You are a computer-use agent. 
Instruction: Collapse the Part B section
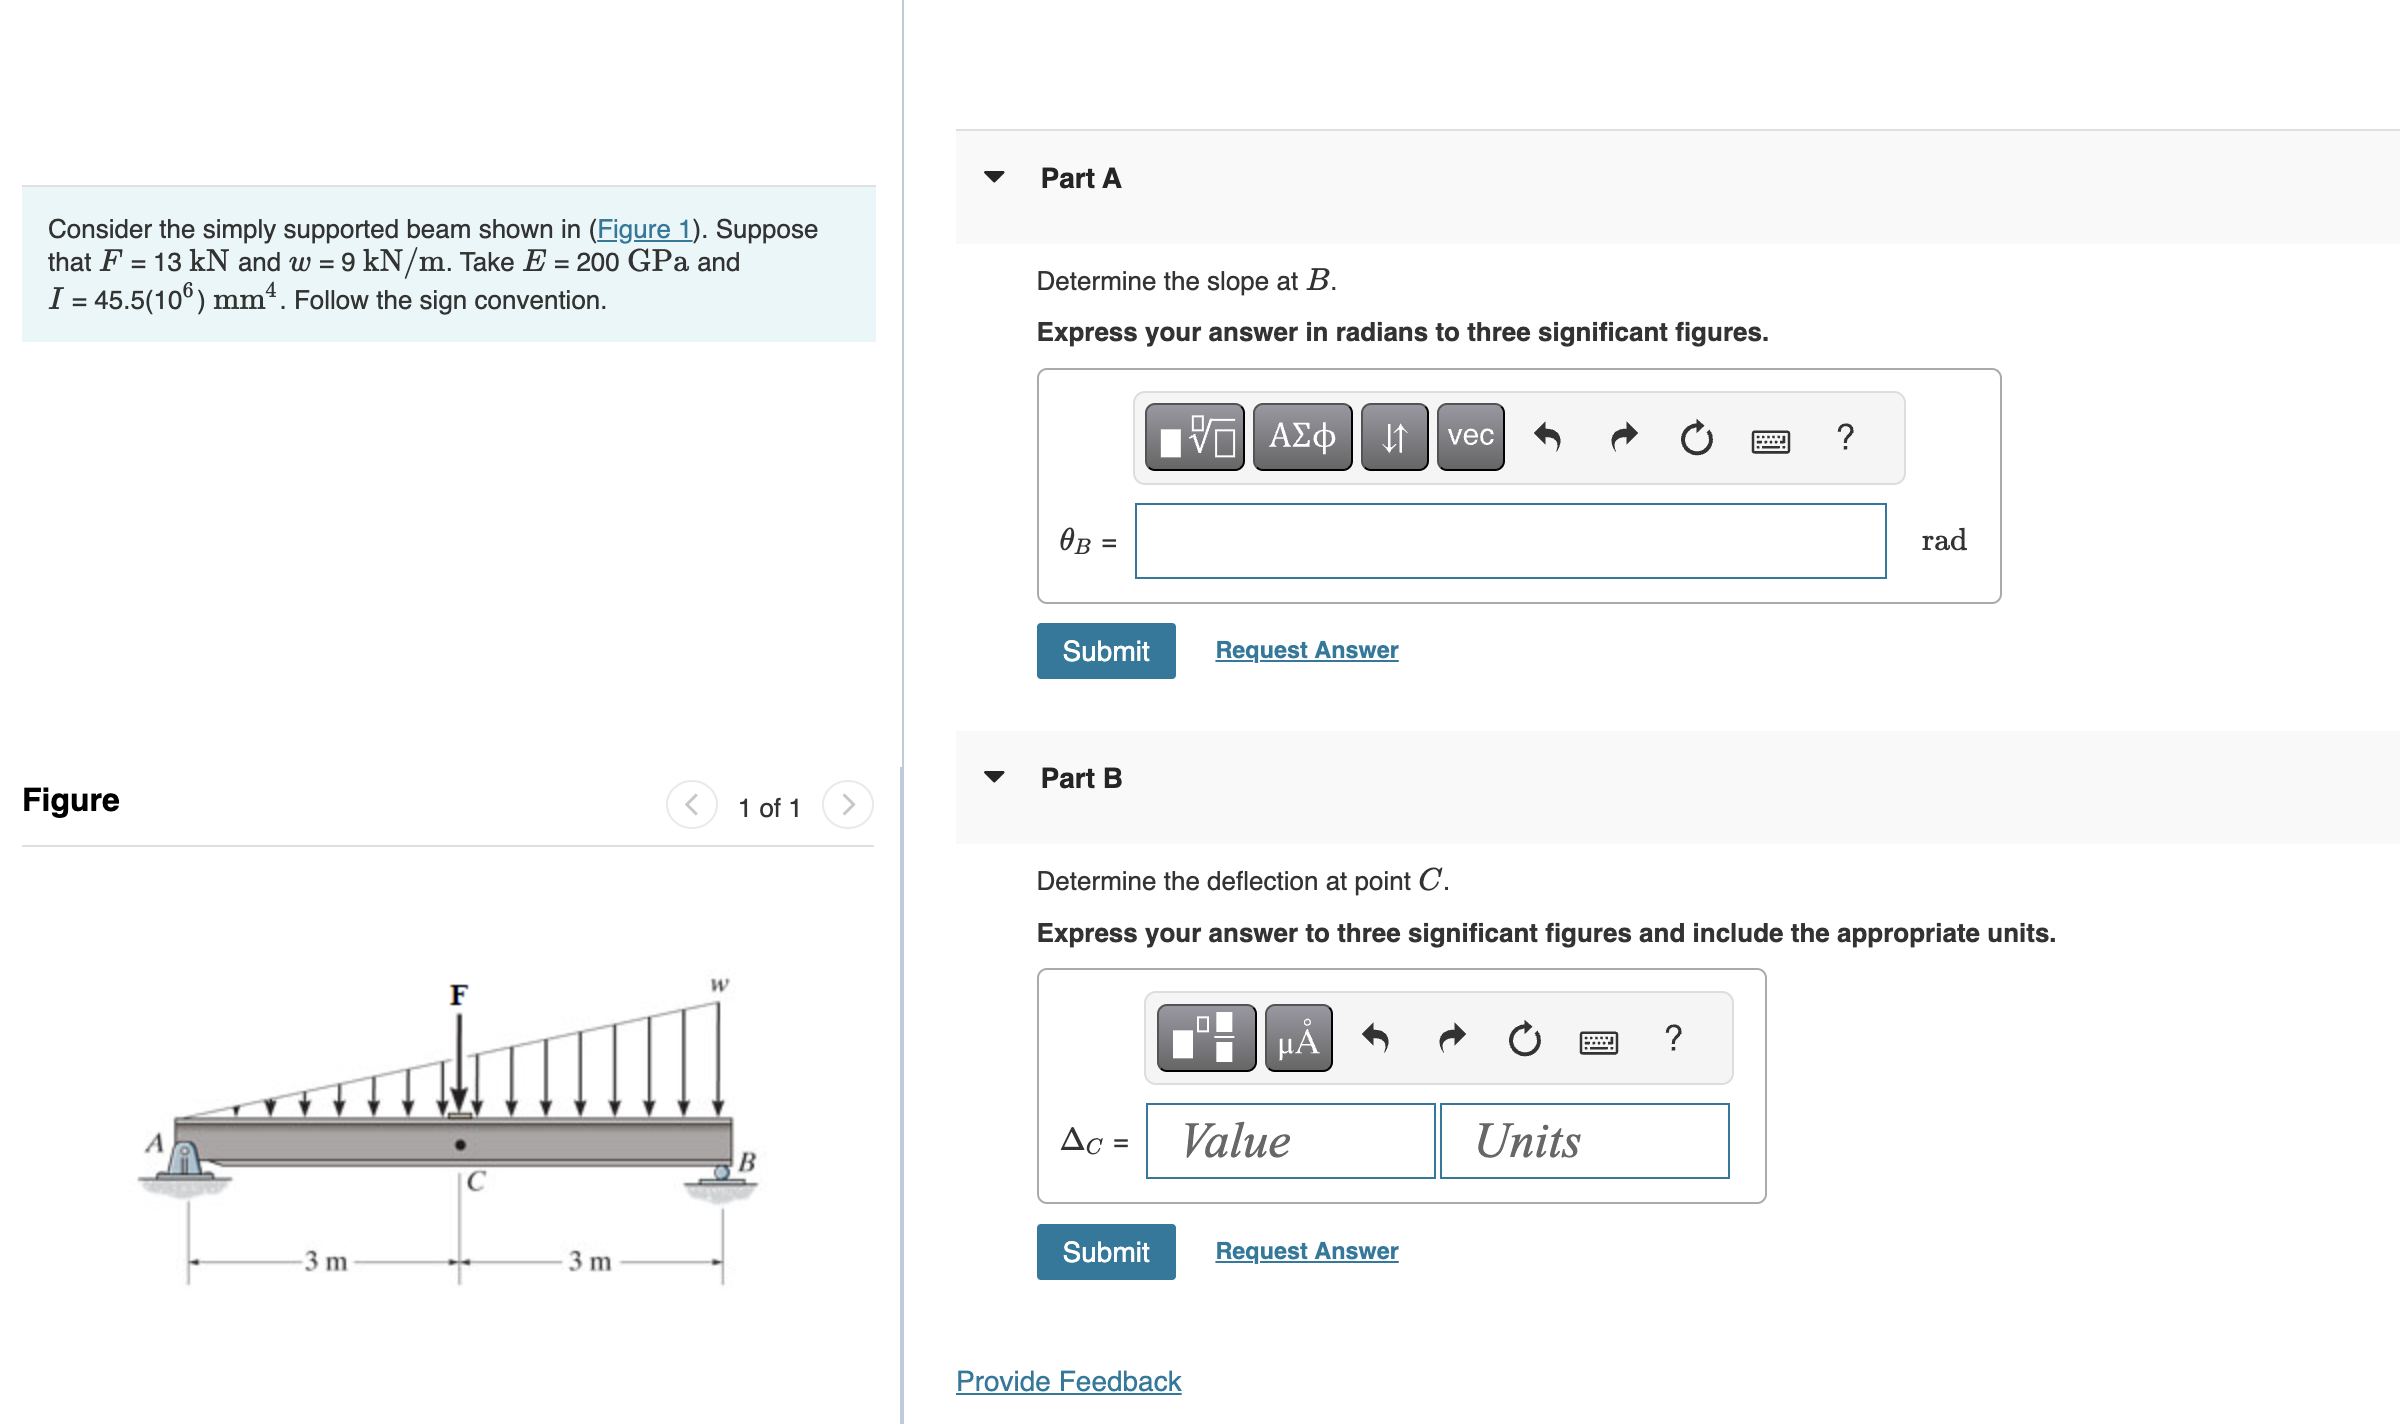pos(993,777)
